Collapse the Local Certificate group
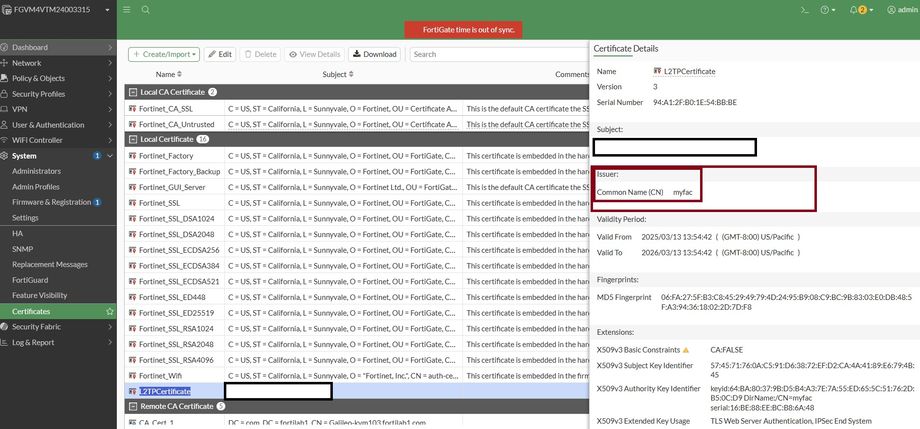920x429 pixels. tap(133, 140)
